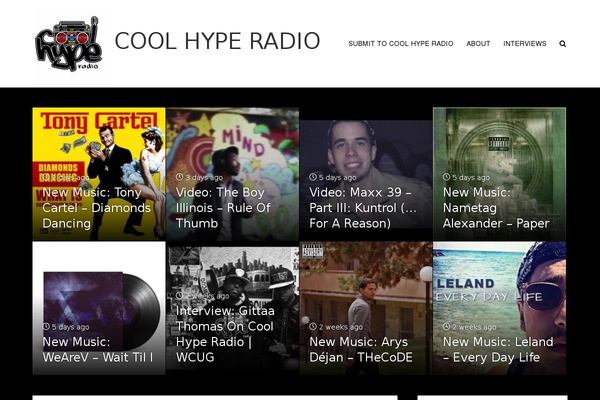Viewport: 600px width, 400px height.
Task: Open Video: The Boy Illinois – Rule Of Thumb
Action: (223, 208)
